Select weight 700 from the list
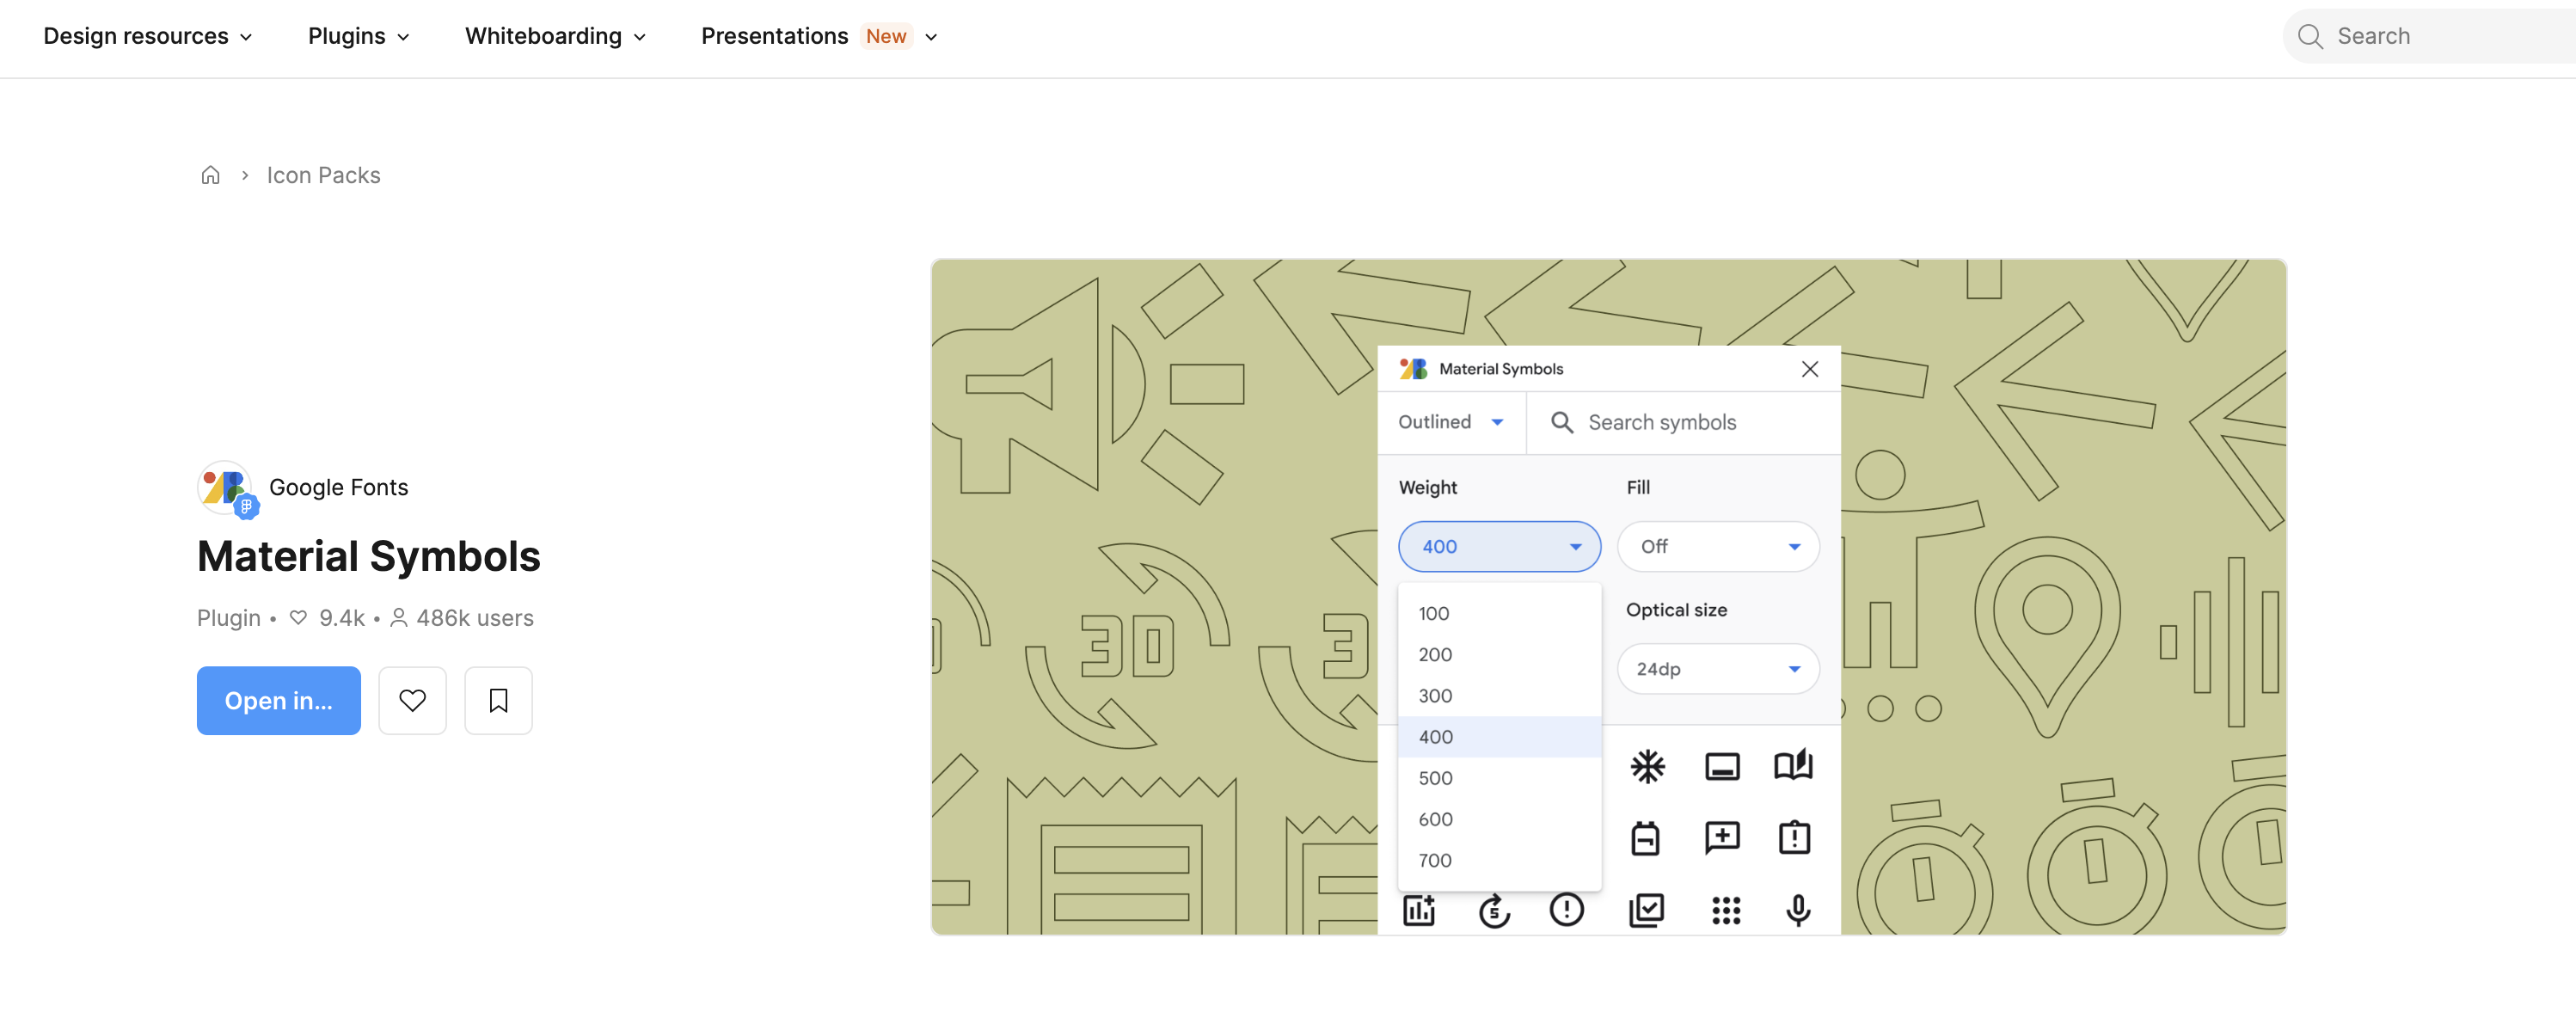The height and width of the screenshot is (1018, 2576). point(1499,860)
